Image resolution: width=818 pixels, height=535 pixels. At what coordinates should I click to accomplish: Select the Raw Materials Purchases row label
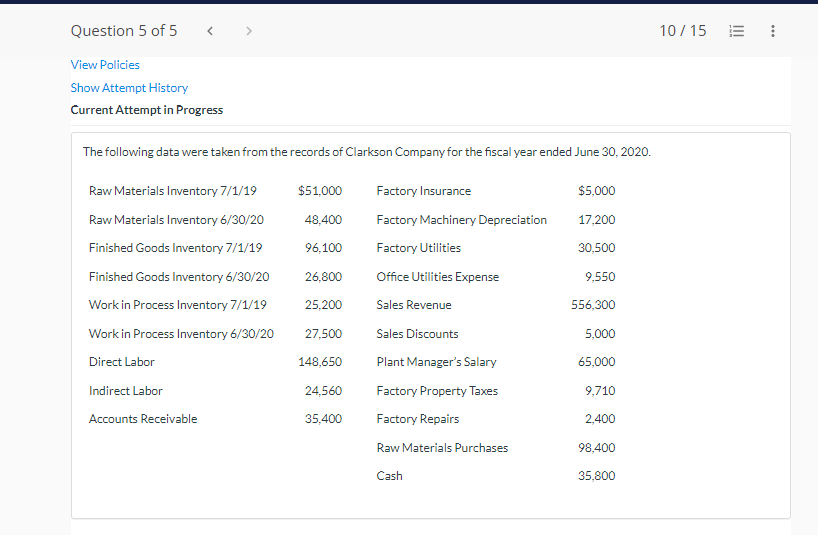tap(442, 448)
